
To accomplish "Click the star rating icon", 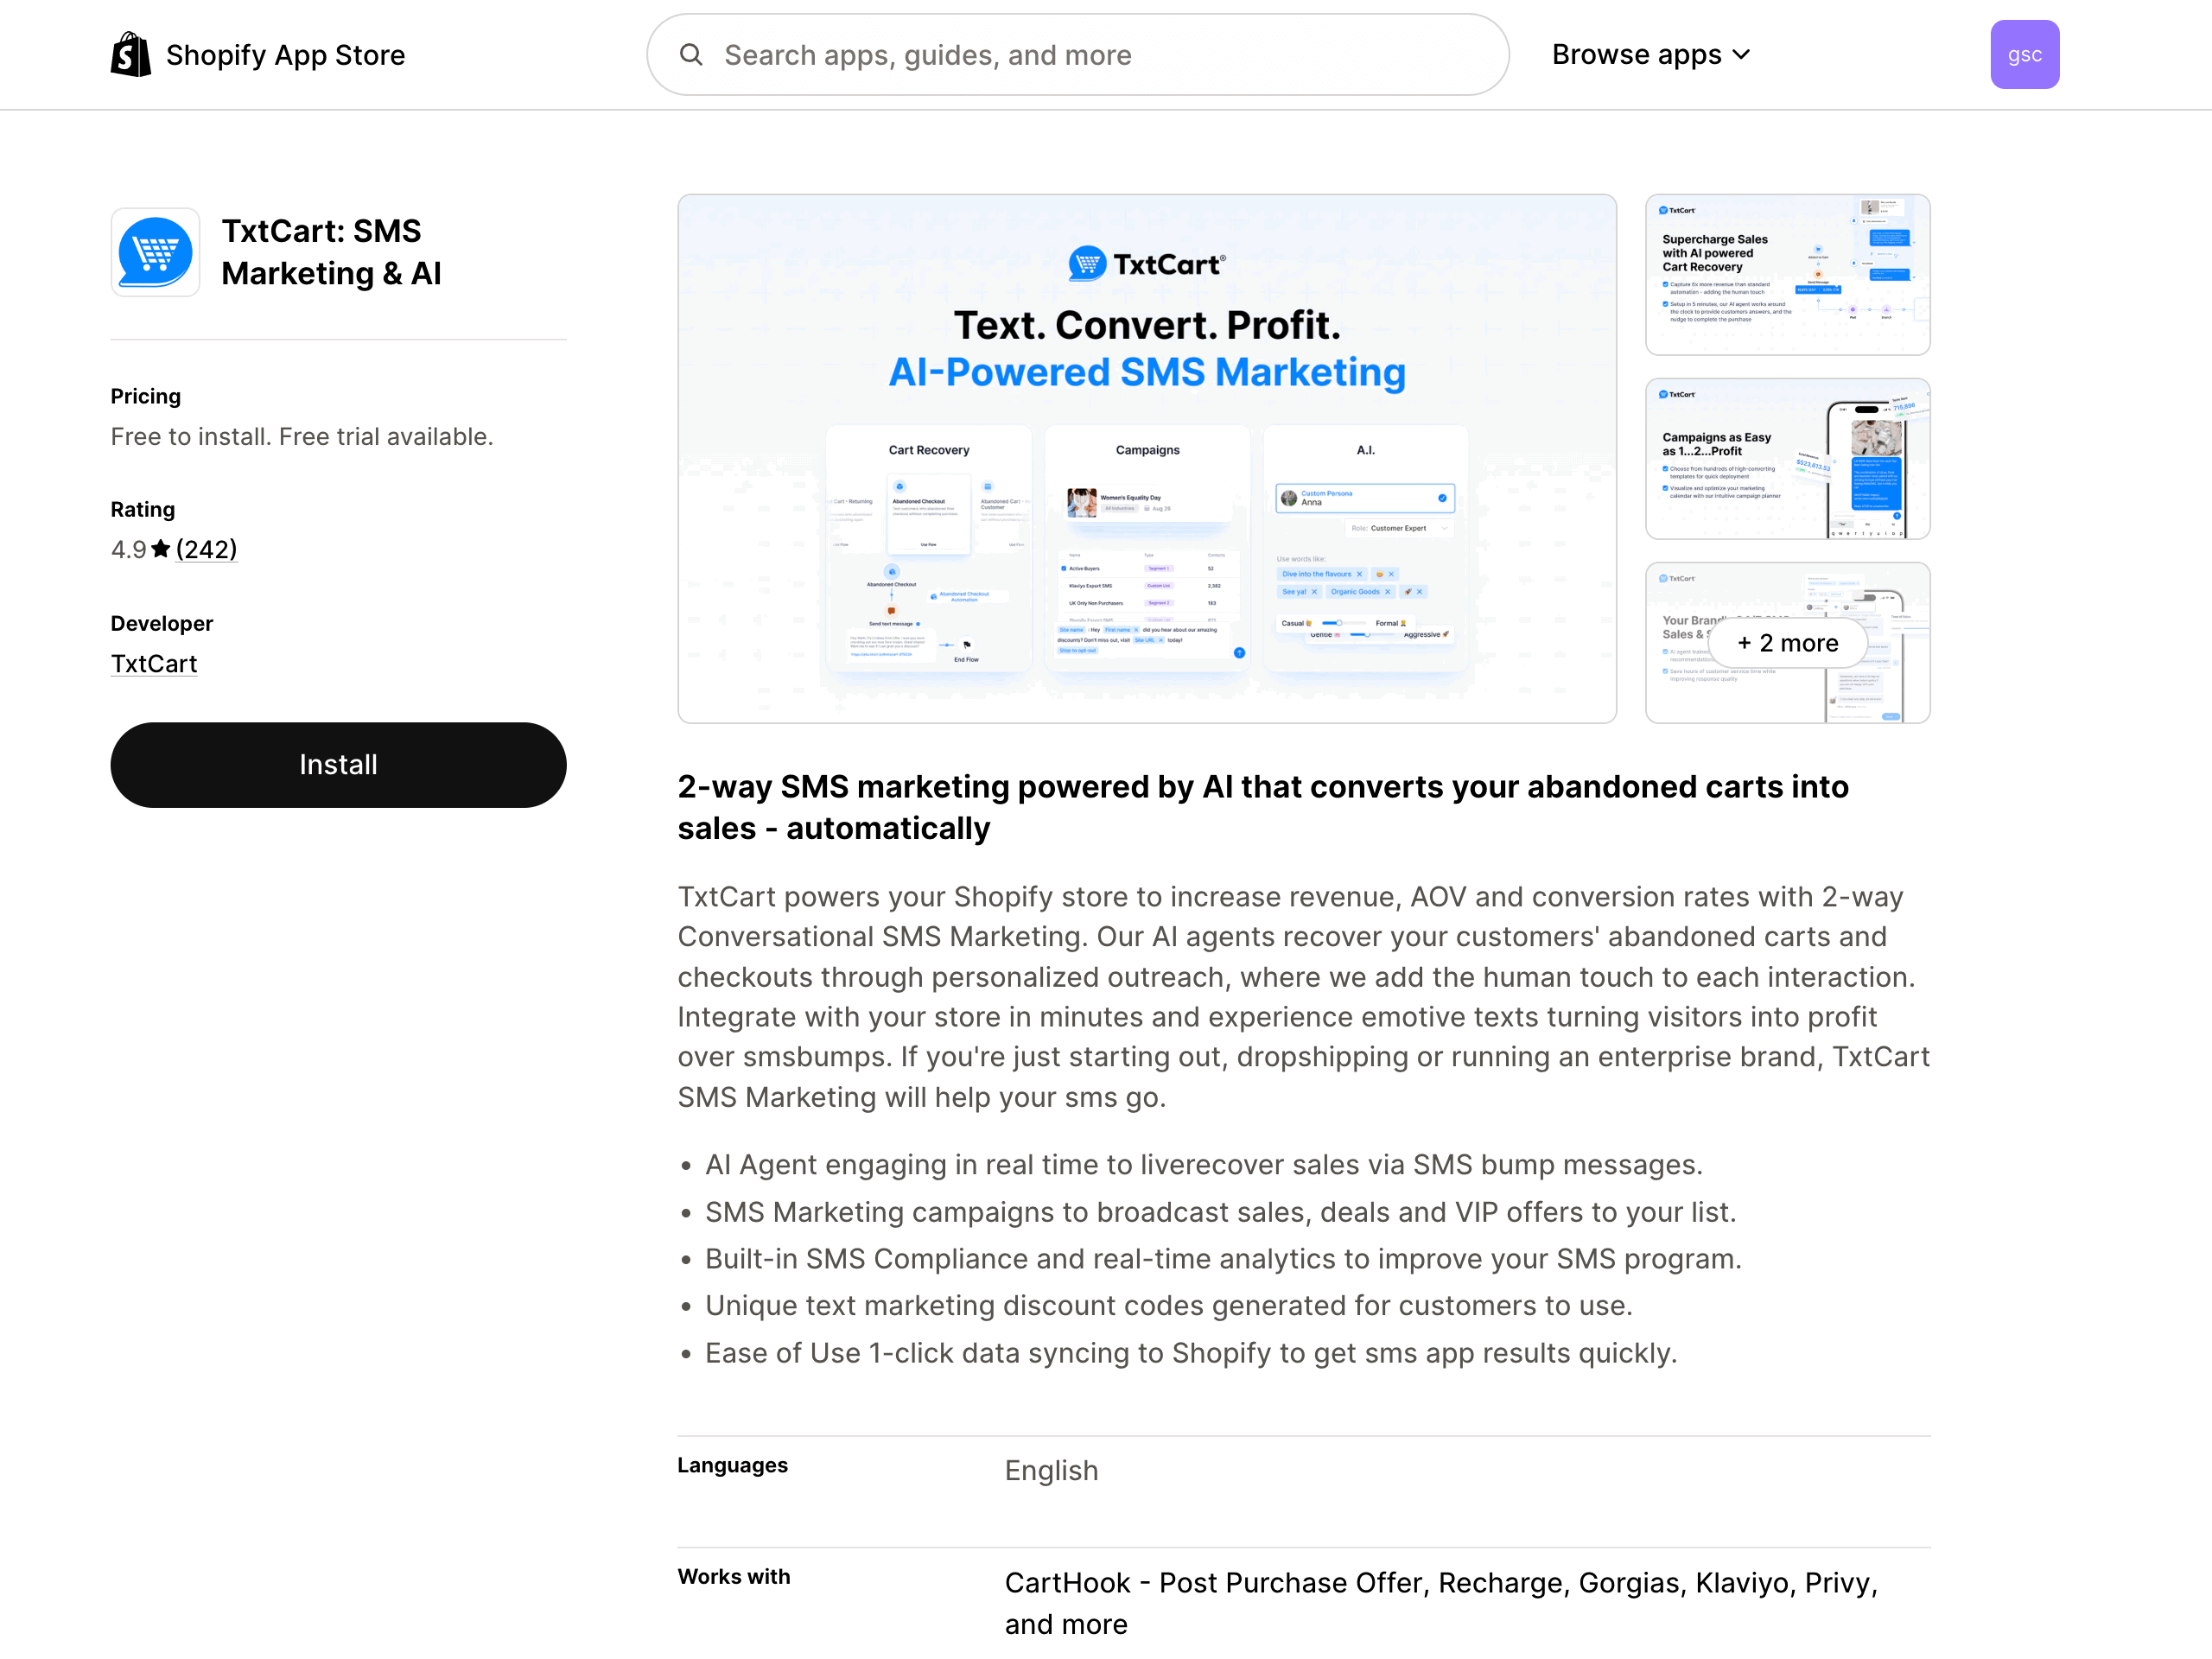I will (x=160, y=549).
